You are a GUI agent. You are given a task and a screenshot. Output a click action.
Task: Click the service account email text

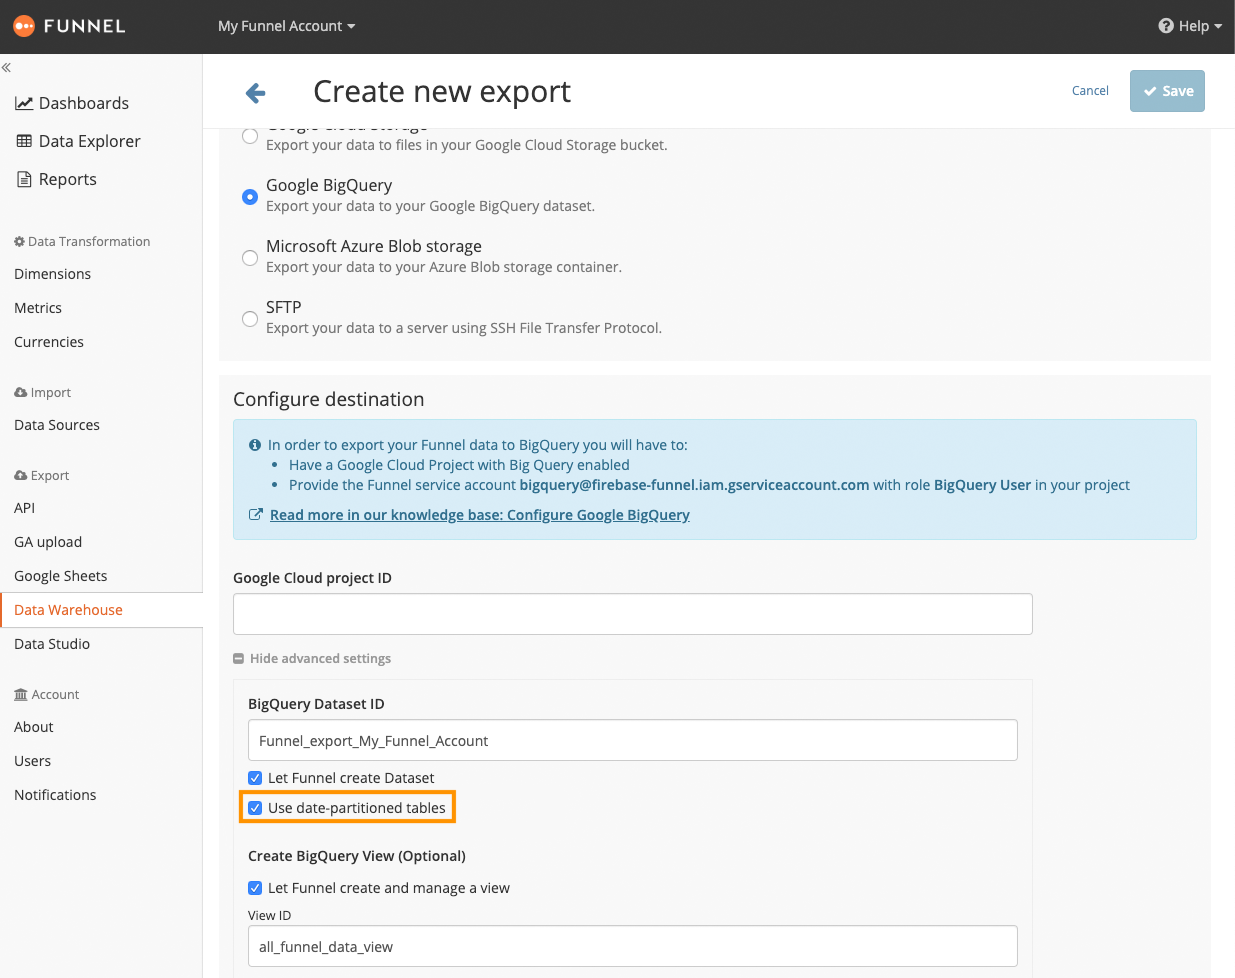(x=694, y=485)
